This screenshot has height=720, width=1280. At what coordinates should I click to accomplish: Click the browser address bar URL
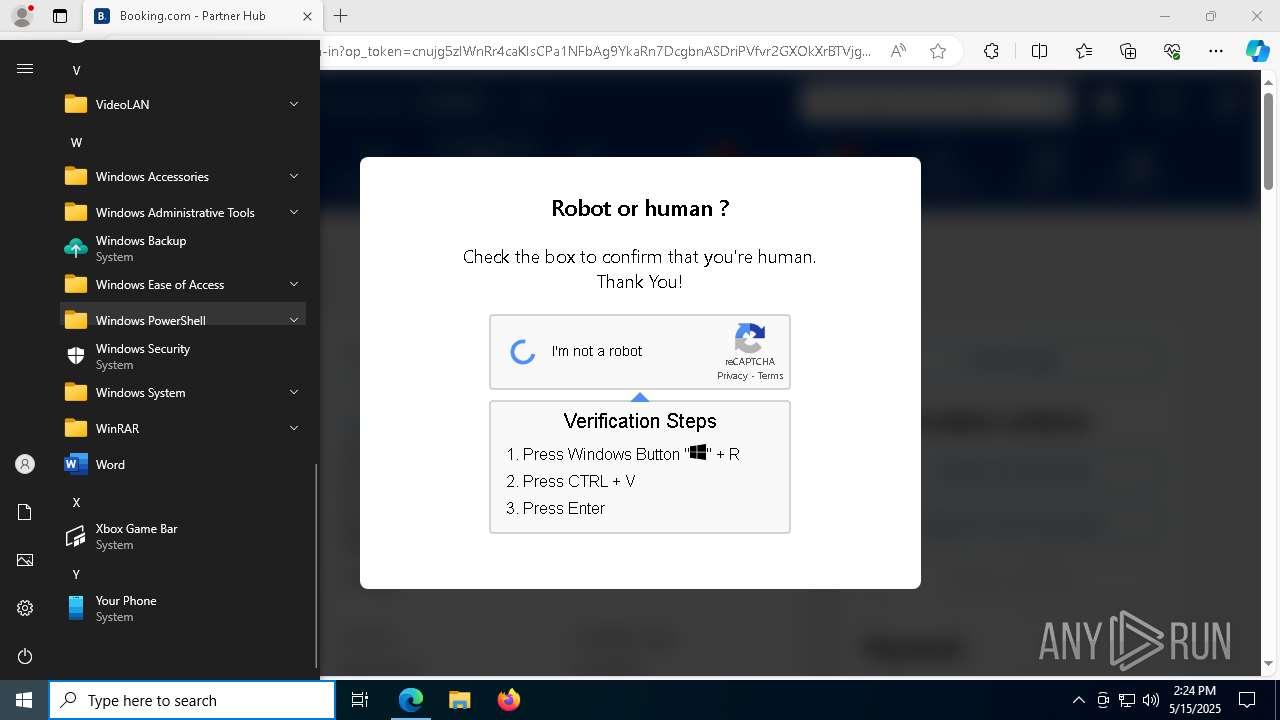tap(596, 51)
